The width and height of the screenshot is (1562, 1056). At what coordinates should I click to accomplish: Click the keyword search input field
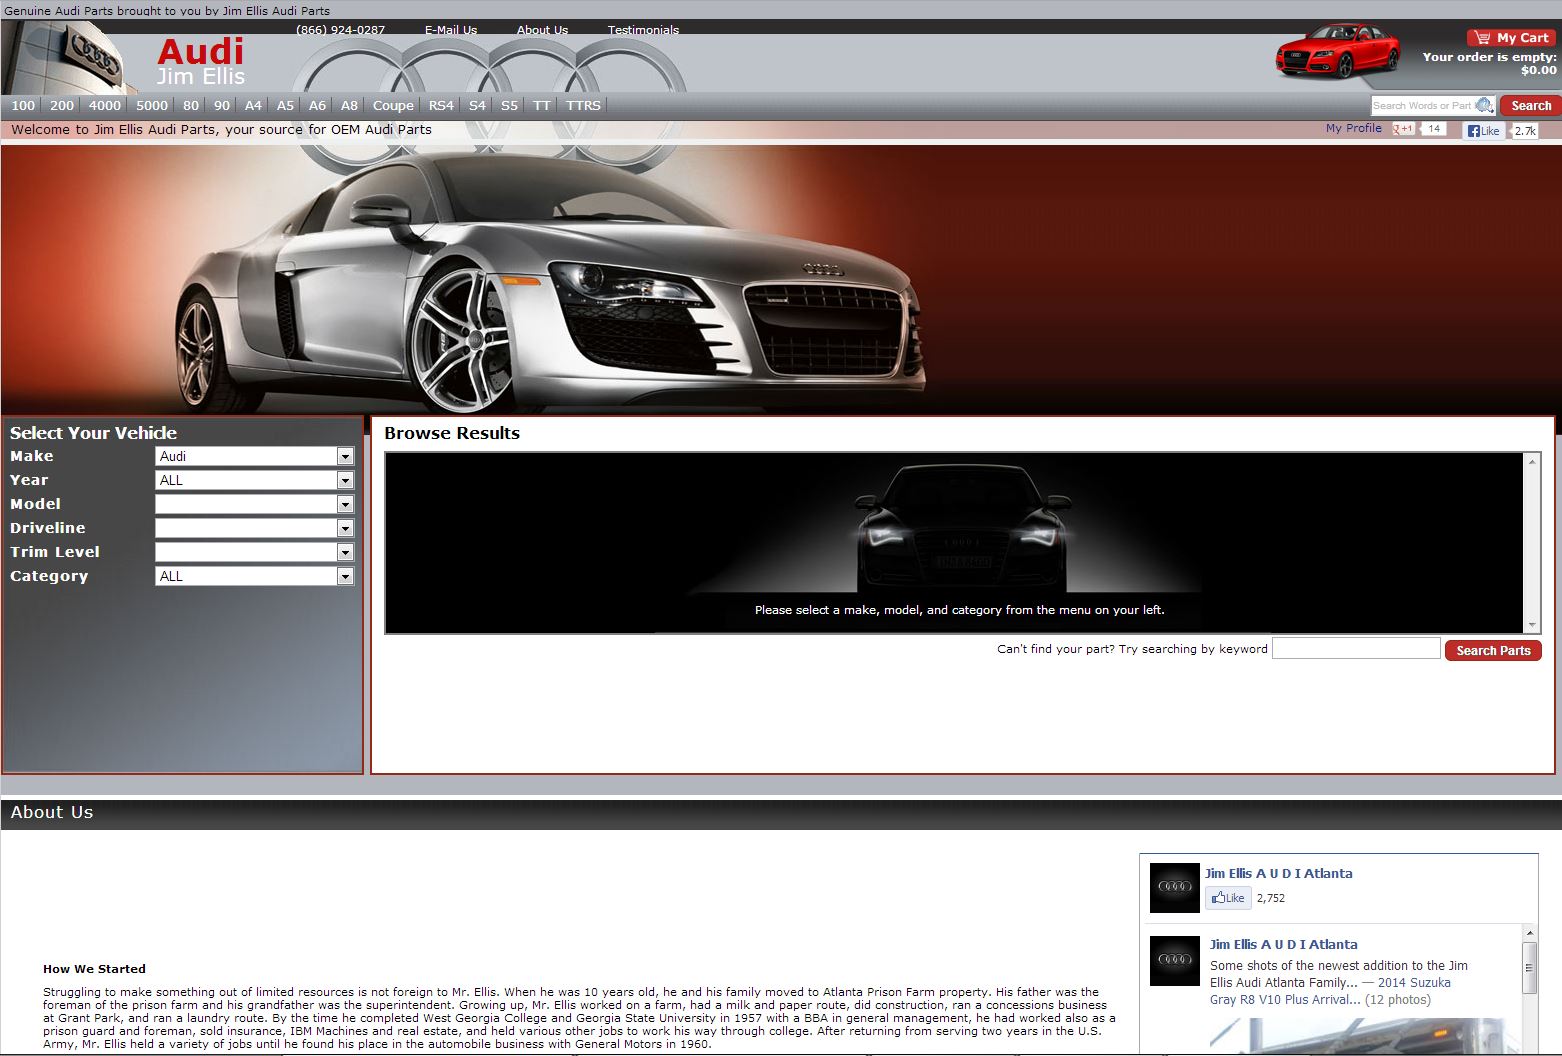pos(1355,649)
